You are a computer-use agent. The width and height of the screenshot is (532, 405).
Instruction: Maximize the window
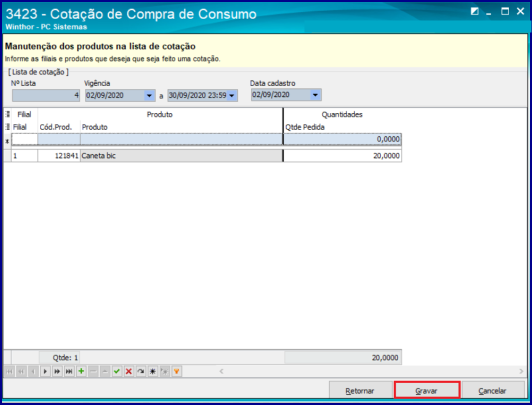505,12
